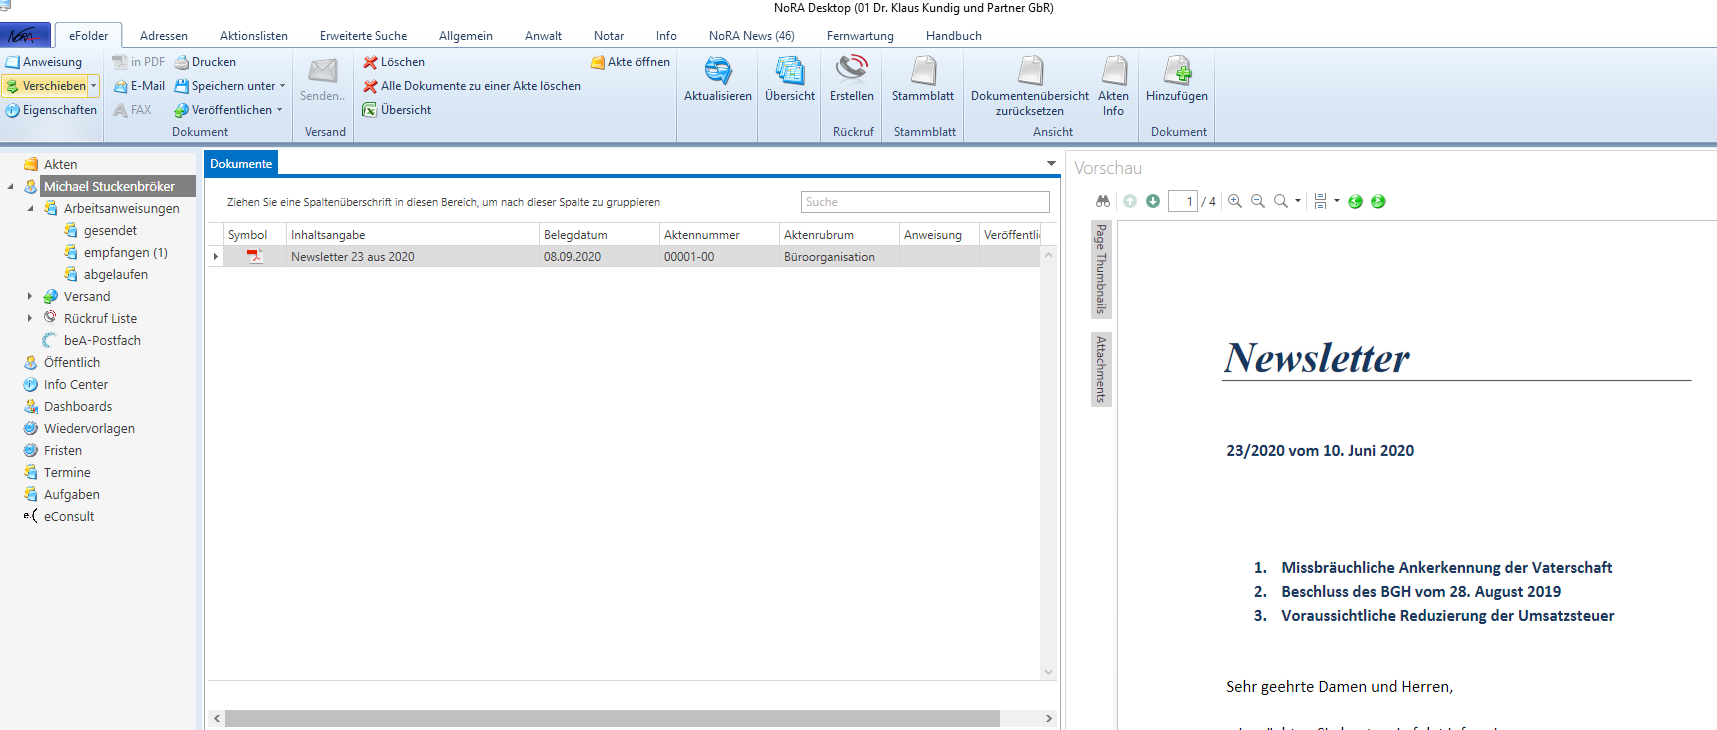Go to next page with down arrow
1717x730 pixels.
pyautogui.click(x=1153, y=201)
